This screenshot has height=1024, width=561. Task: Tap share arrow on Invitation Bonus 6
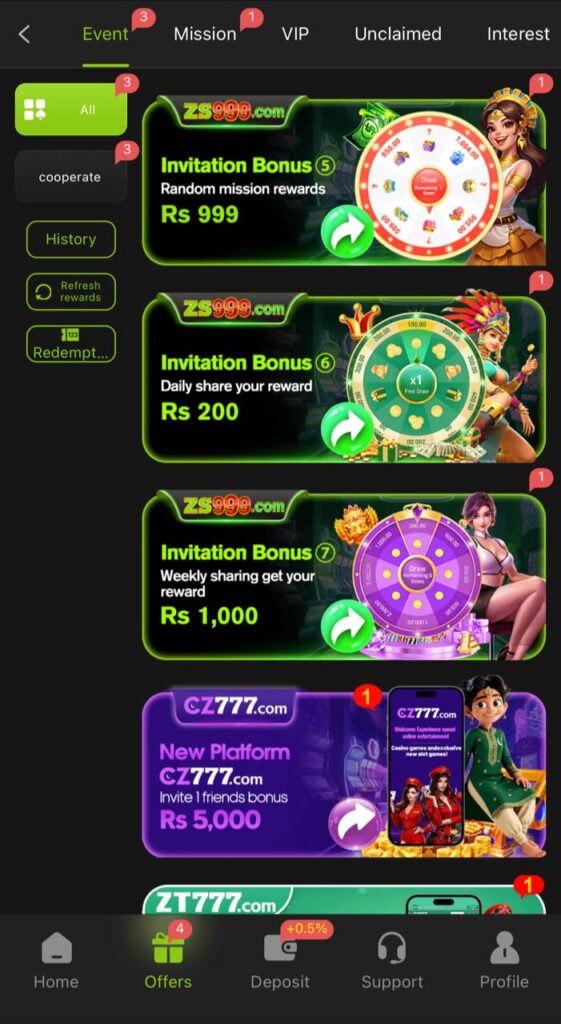click(x=347, y=428)
